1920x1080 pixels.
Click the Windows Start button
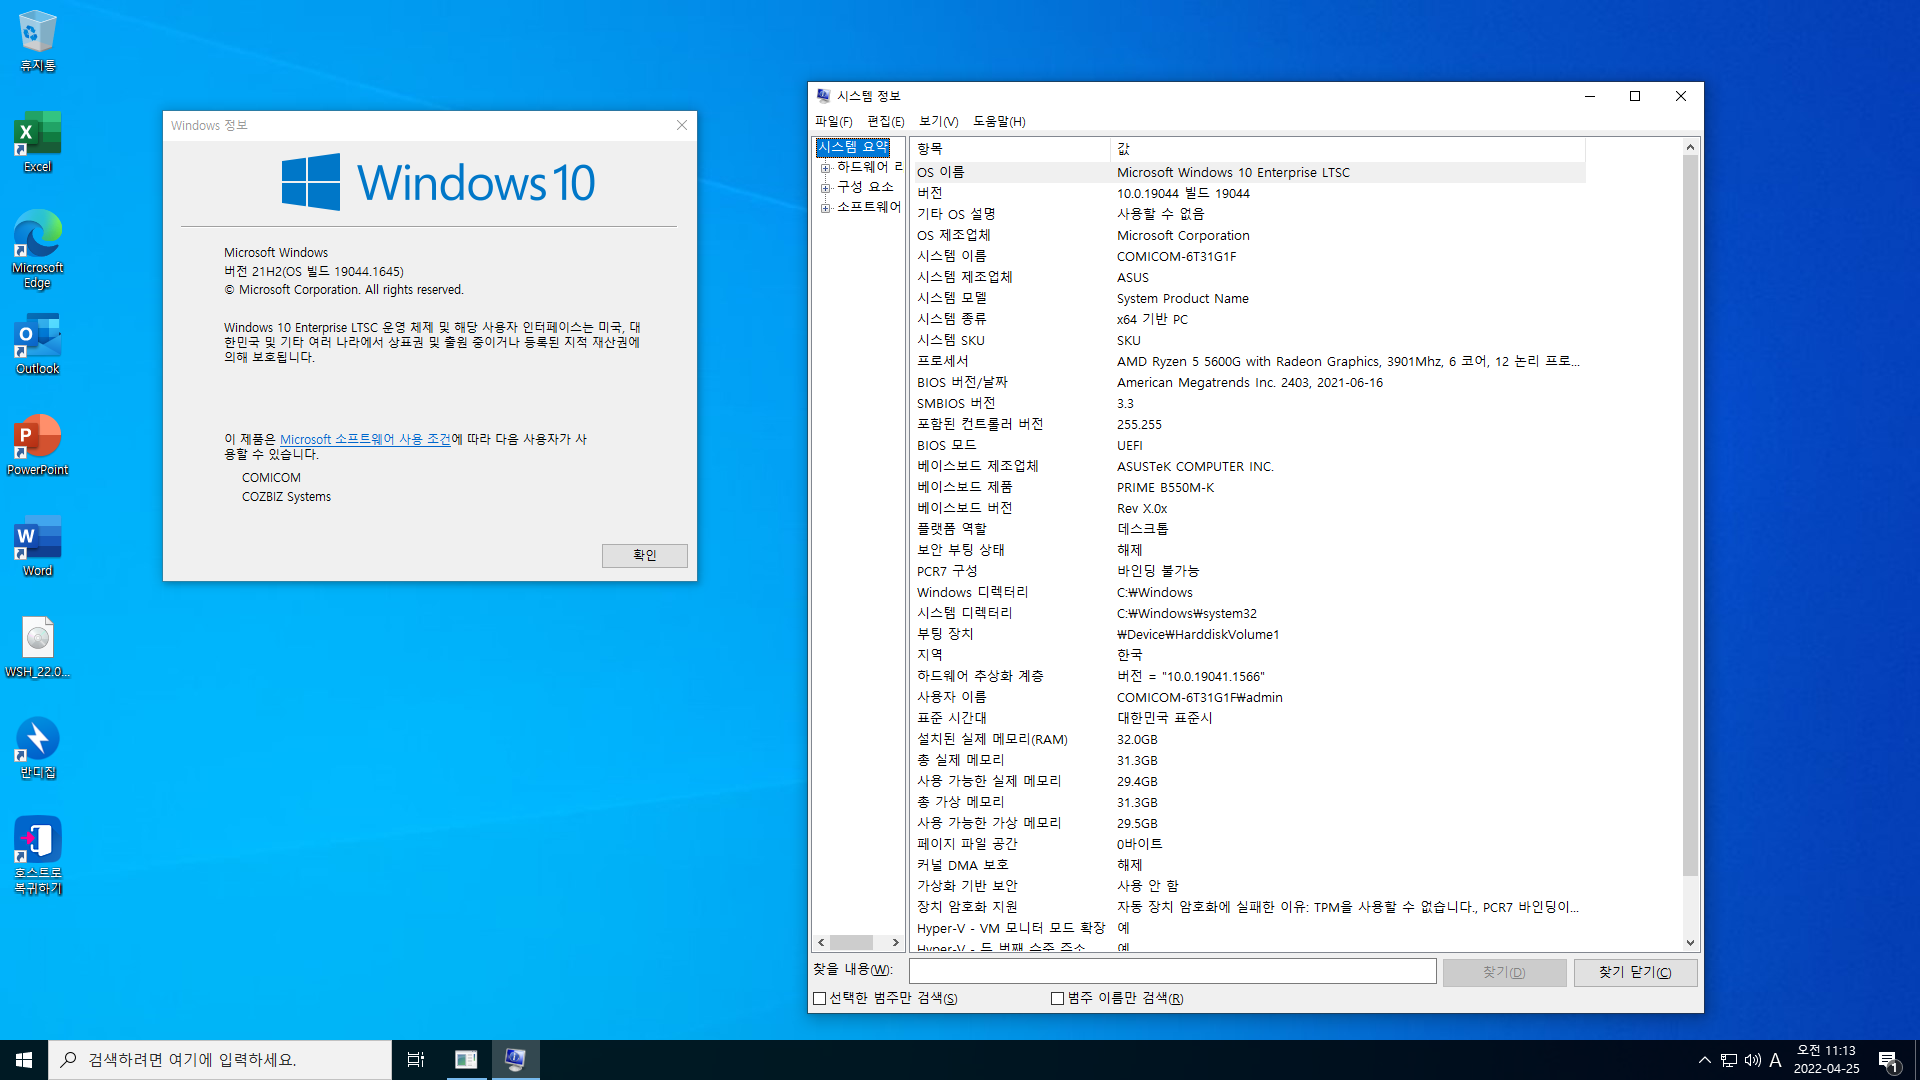(x=24, y=1060)
